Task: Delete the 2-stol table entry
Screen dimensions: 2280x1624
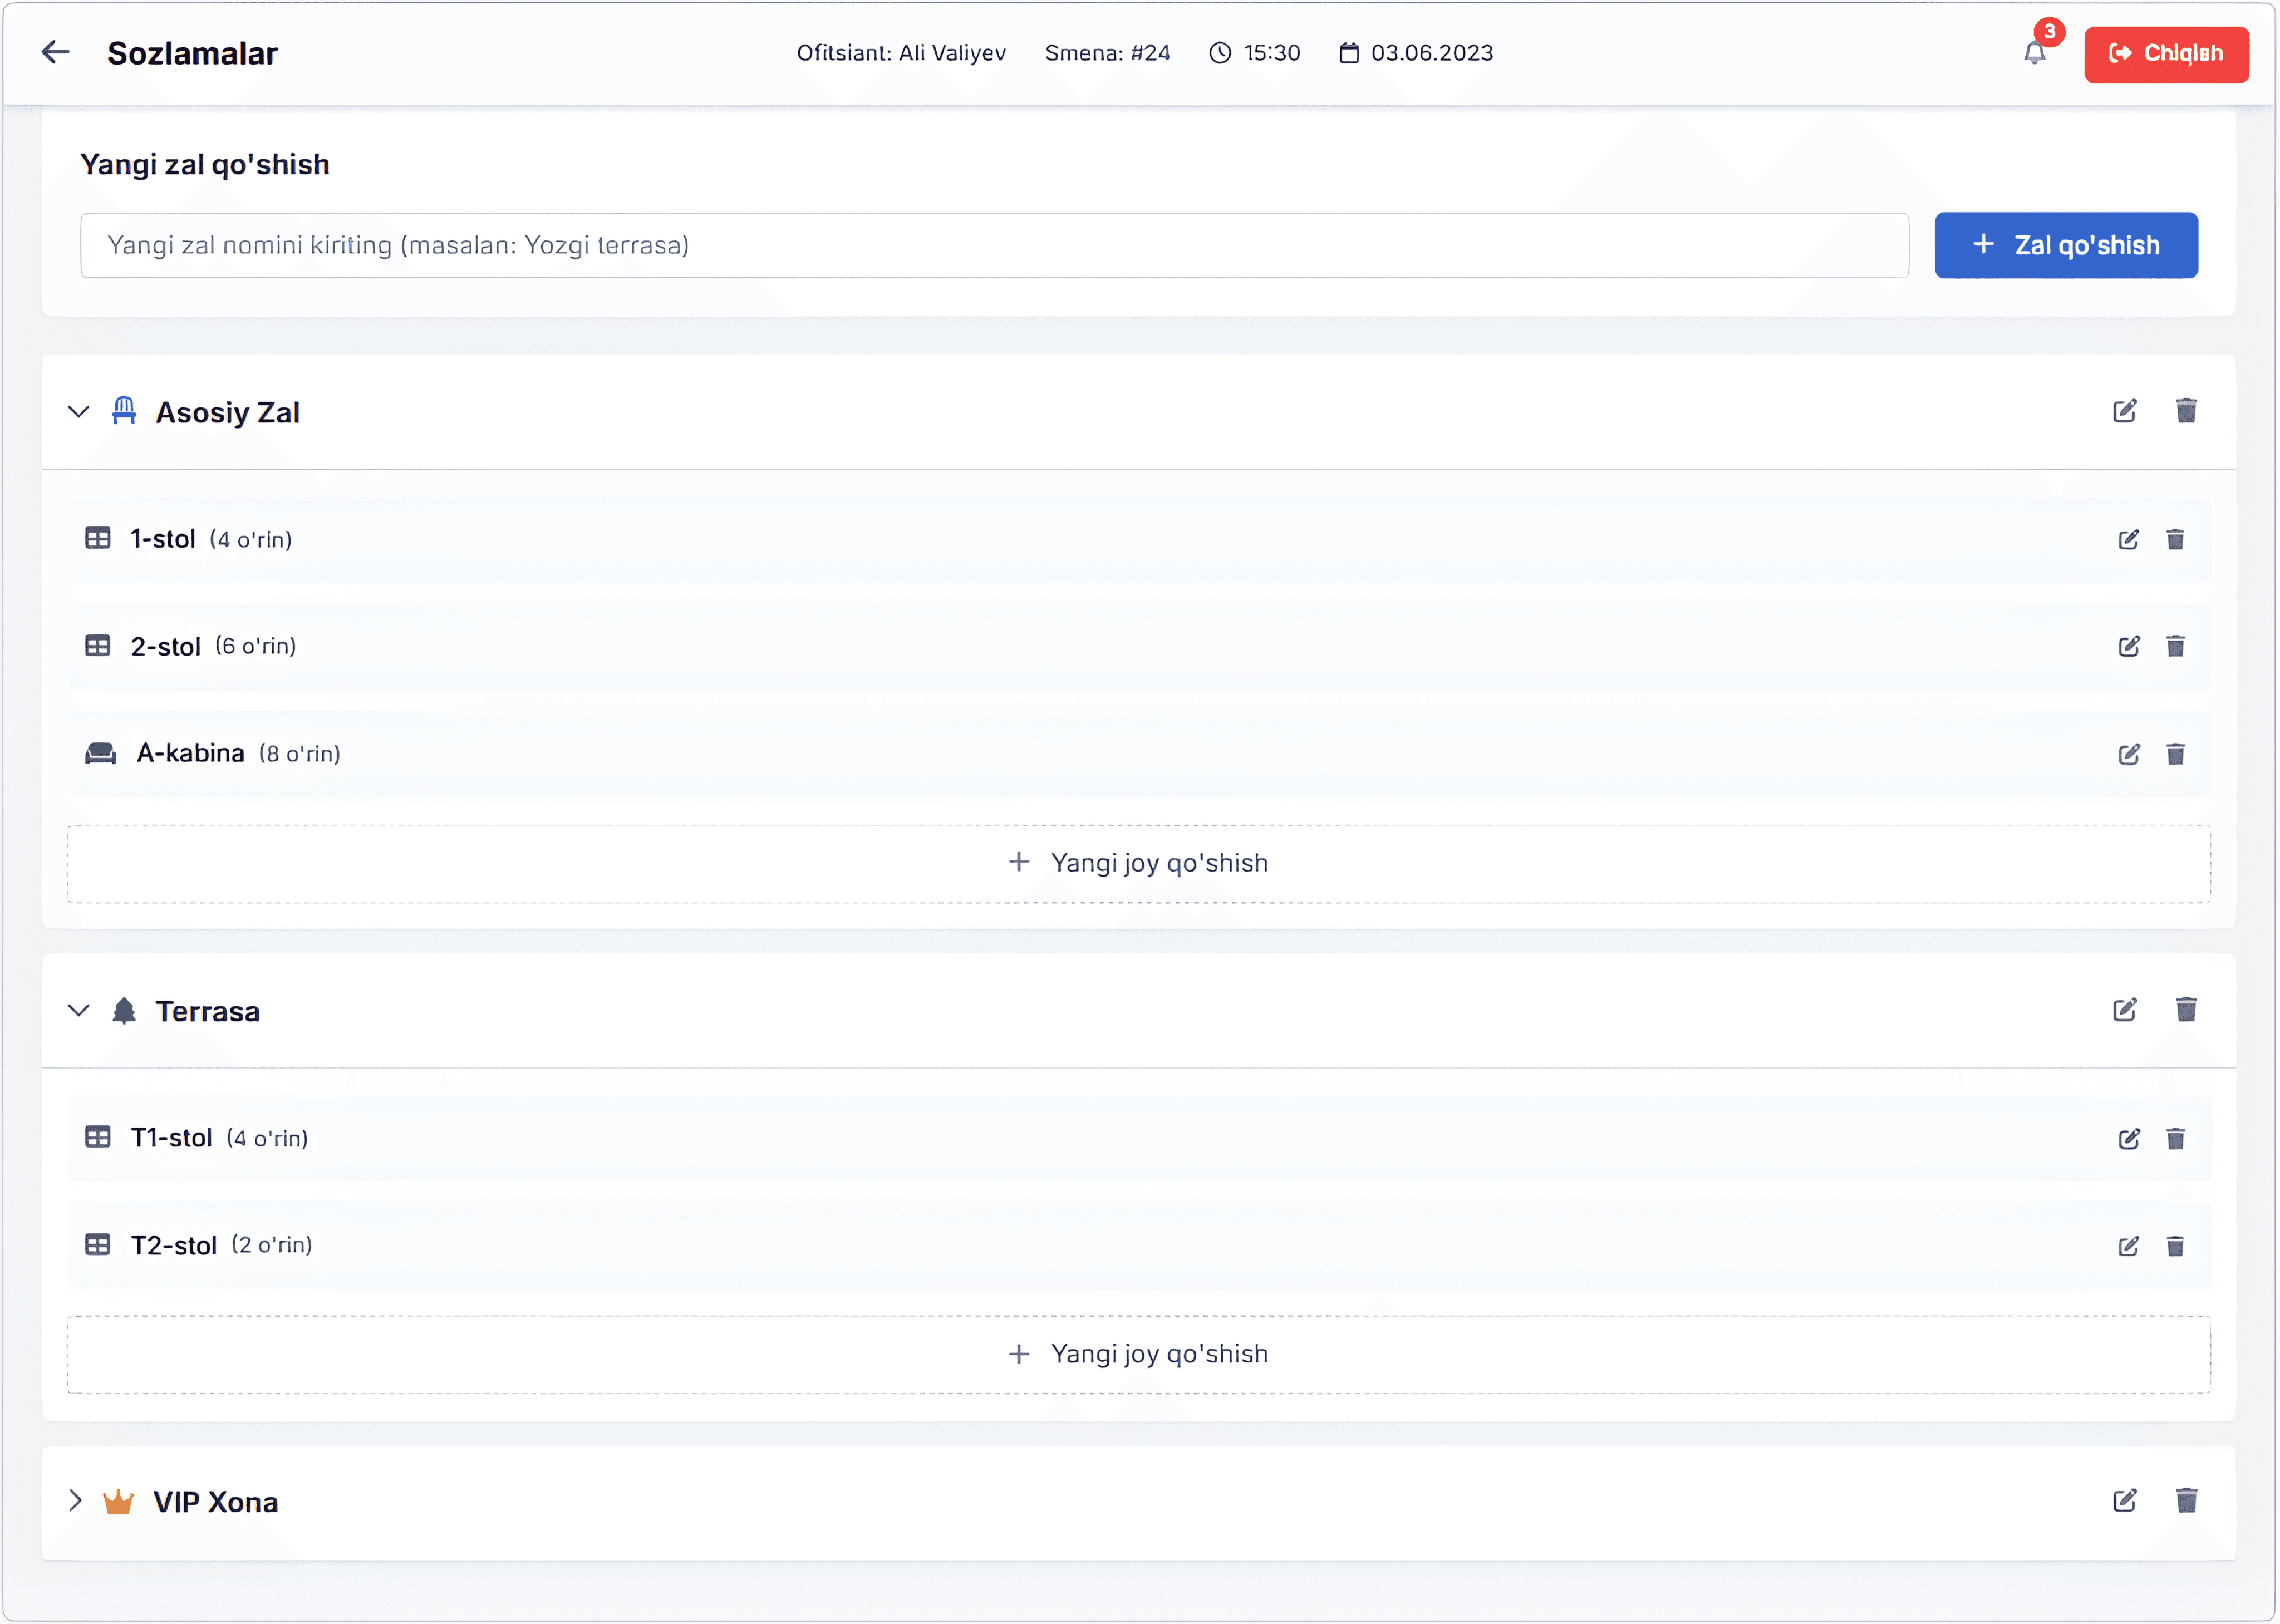Action: click(2175, 646)
